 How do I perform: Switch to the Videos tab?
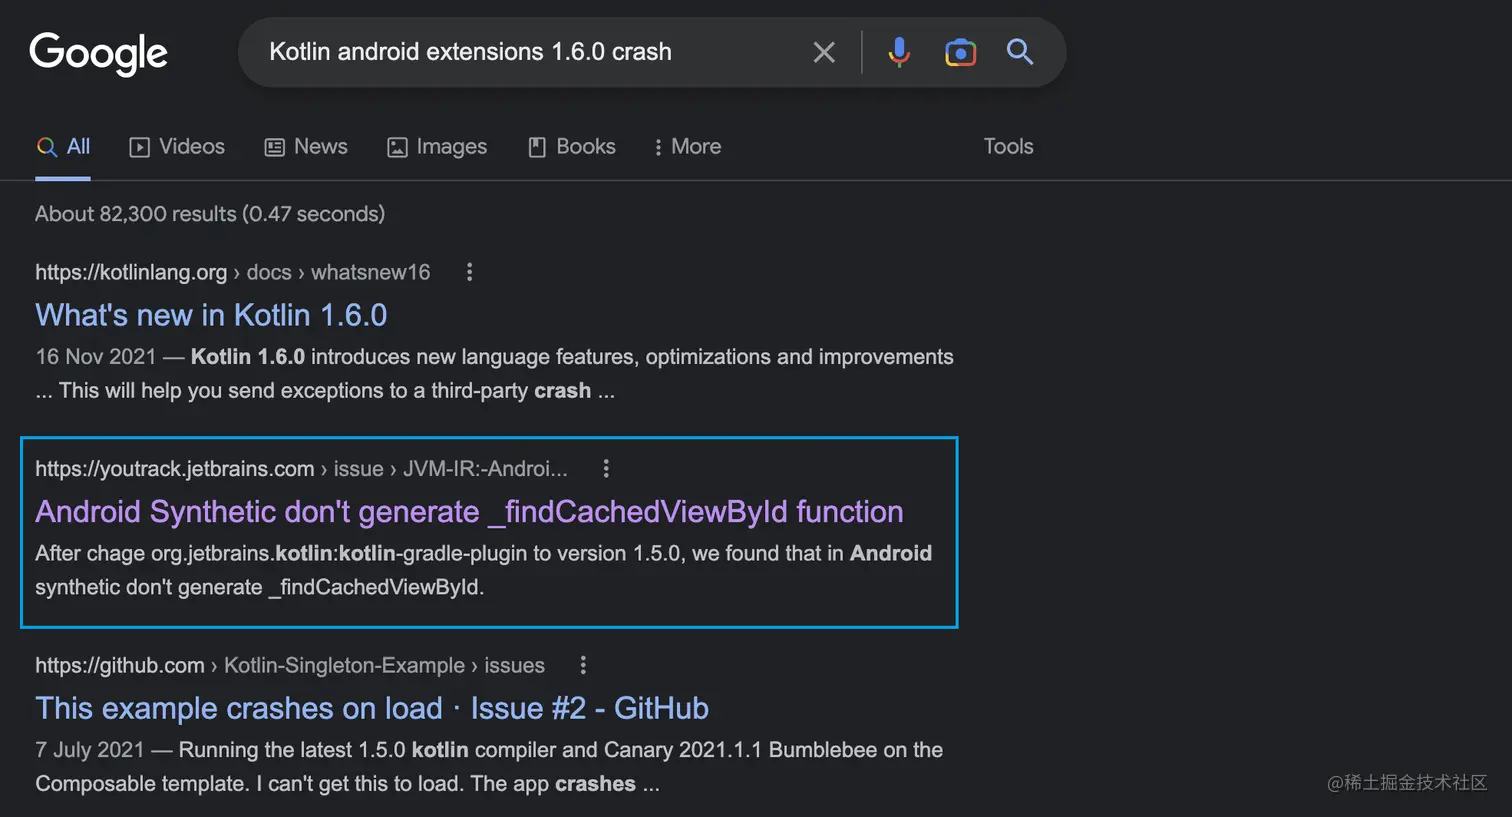pos(177,147)
